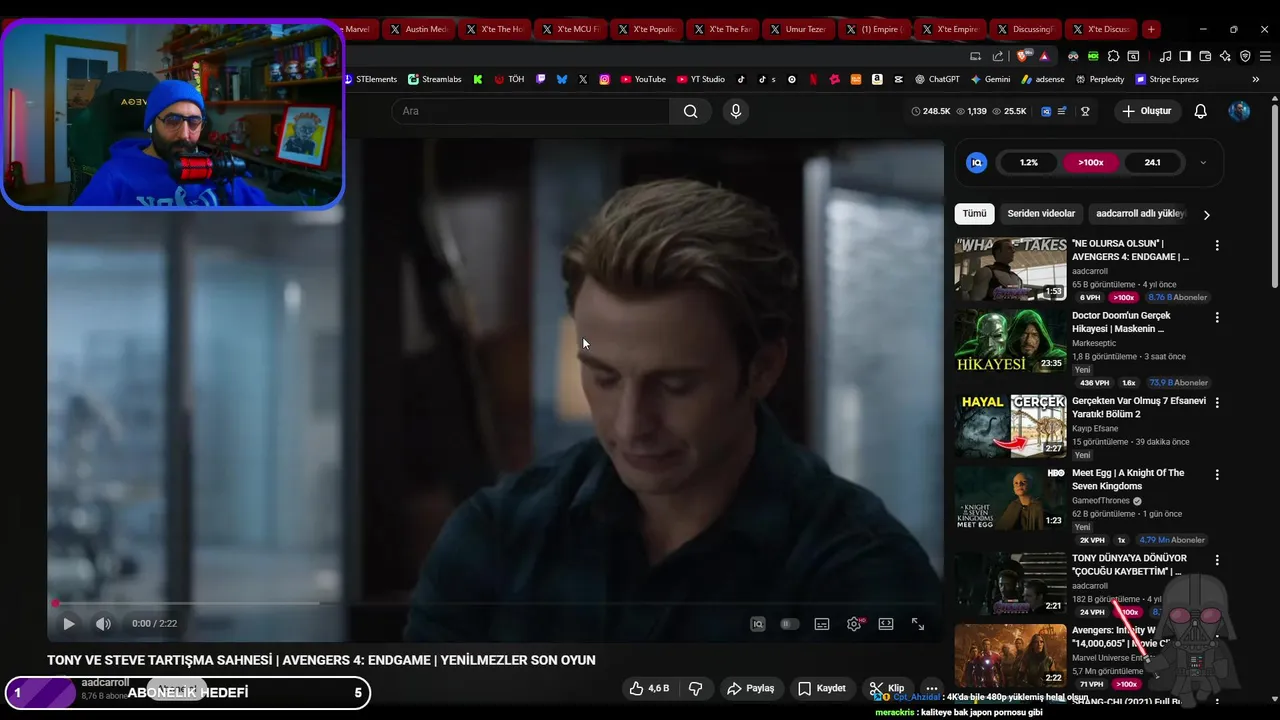Open player settings gear icon
Screen dimensions: 1280x720
854,624
